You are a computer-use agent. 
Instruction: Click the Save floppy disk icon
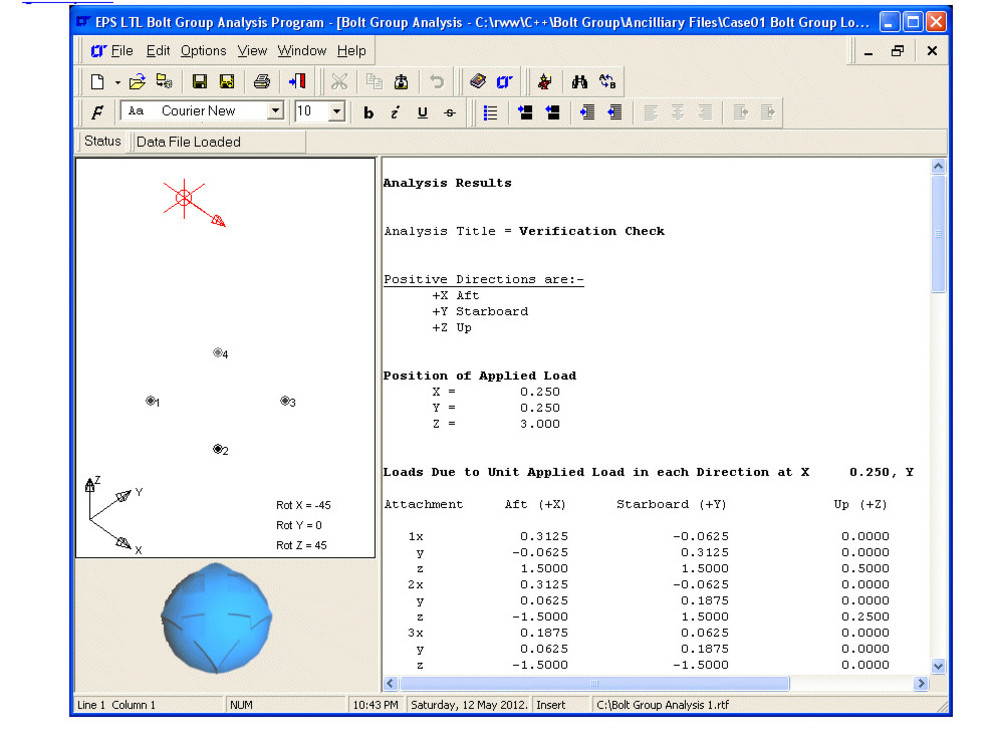click(200, 81)
